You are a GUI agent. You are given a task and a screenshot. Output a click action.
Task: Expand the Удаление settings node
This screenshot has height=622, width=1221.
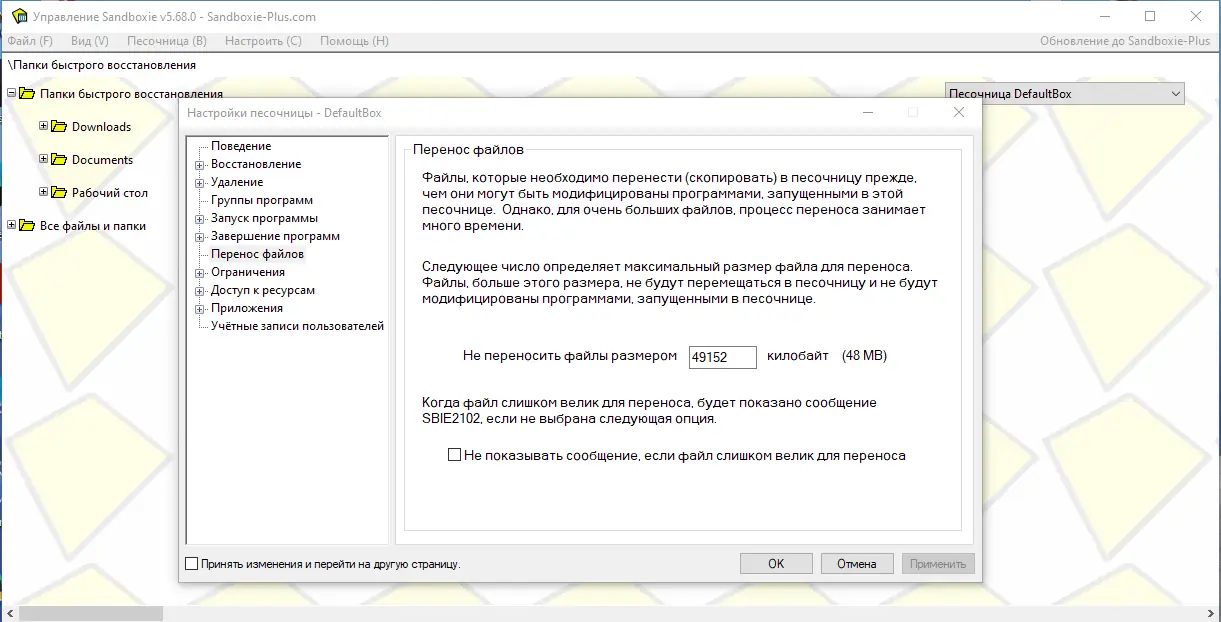point(200,183)
